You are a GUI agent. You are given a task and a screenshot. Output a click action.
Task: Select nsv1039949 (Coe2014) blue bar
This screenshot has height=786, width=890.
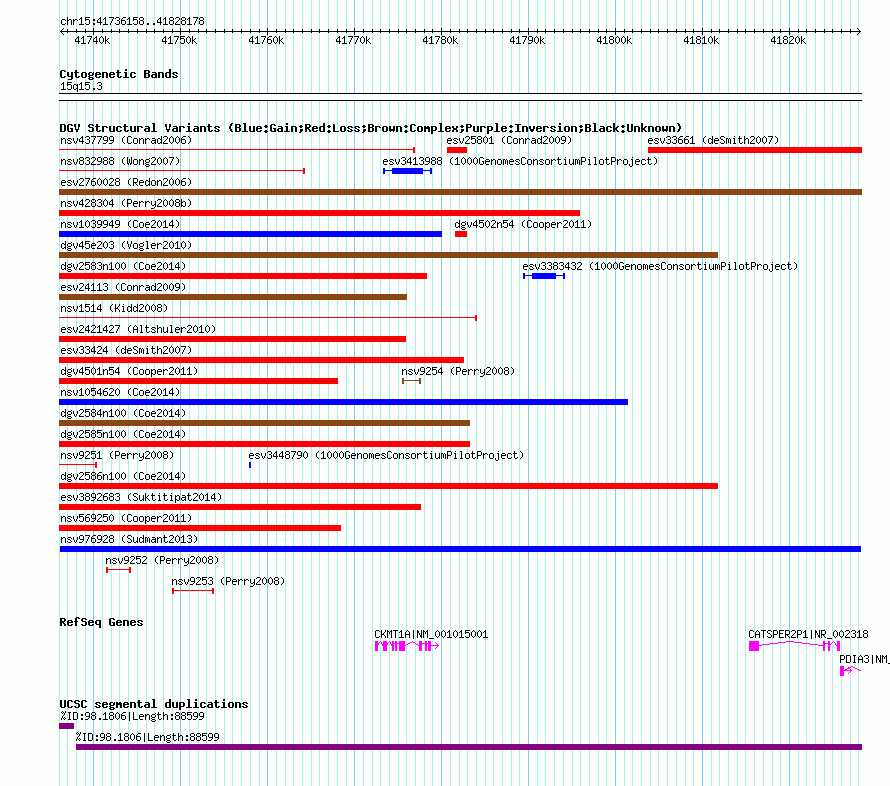coord(250,234)
